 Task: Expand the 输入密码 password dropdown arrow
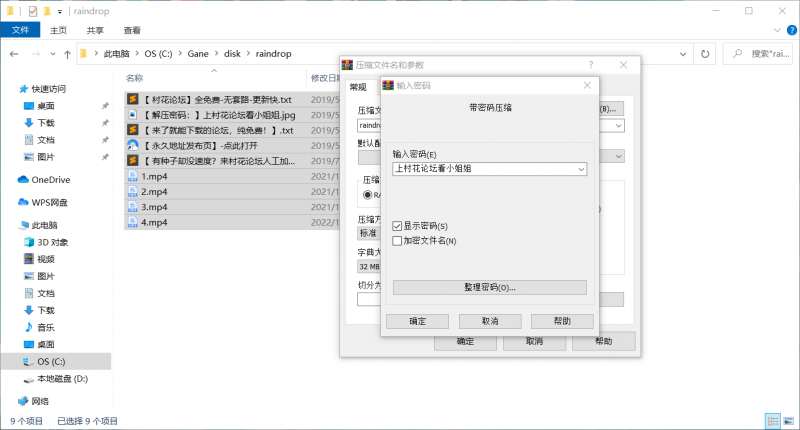580,169
